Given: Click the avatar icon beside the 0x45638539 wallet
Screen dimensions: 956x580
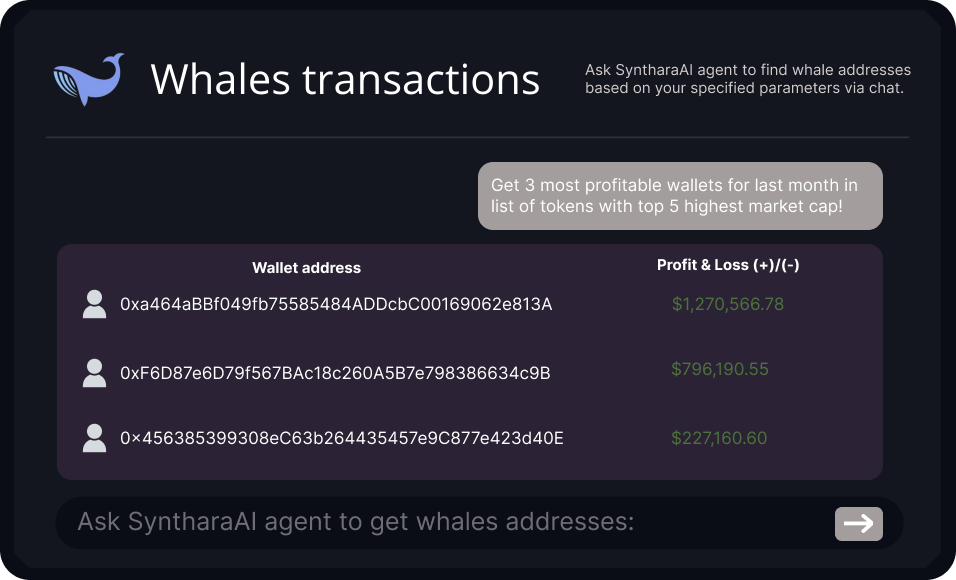Looking at the screenshot, I should 94,438.
